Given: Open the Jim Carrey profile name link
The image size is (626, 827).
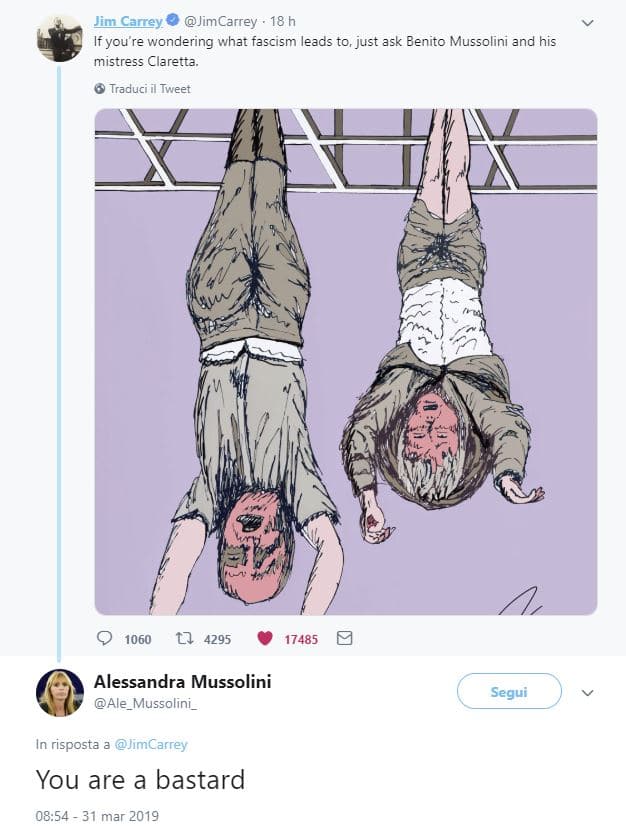Looking at the screenshot, I should [127, 22].
